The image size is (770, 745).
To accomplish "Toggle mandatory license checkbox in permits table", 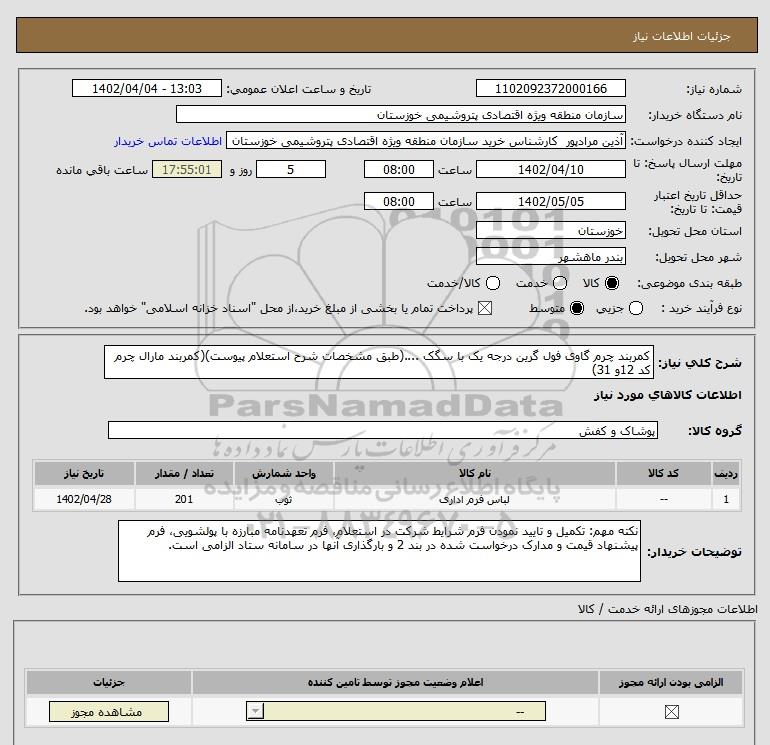I will click(x=671, y=712).
